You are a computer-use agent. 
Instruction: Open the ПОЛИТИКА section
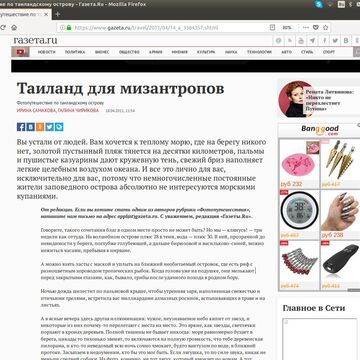coord(75,52)
